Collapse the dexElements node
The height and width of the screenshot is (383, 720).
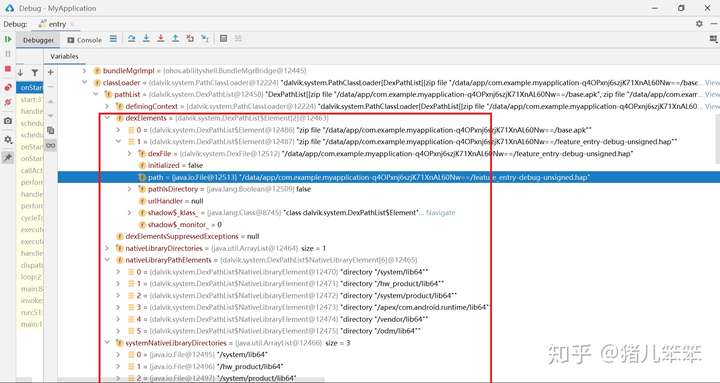pos(107,118)
